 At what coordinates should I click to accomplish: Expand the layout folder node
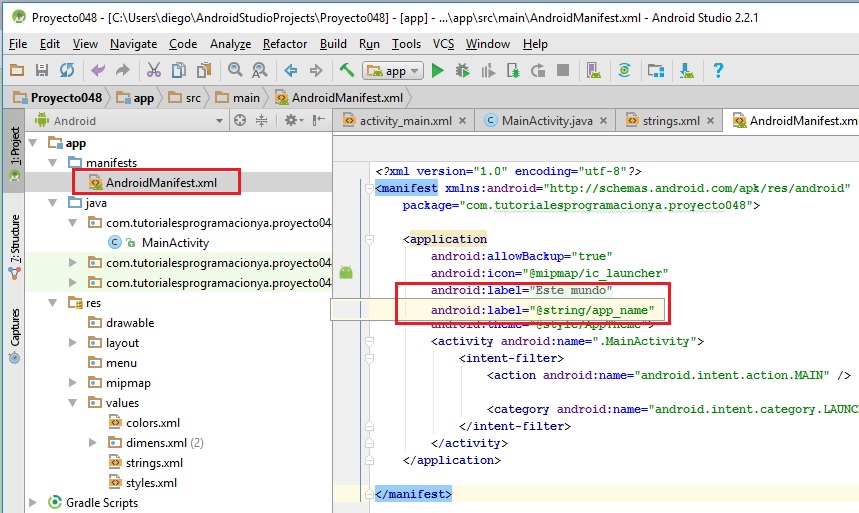pyautogui.click(x=72, y=343)
